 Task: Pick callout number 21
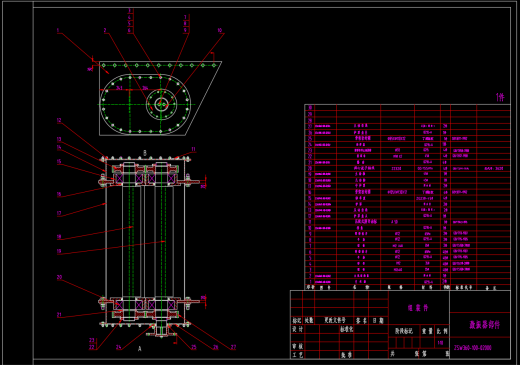pyautogui.click(x=59, y=314)
